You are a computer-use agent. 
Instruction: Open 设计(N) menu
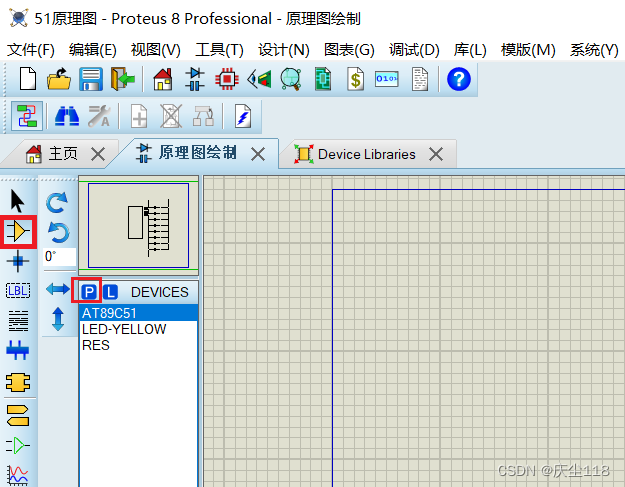click(284, 50)
